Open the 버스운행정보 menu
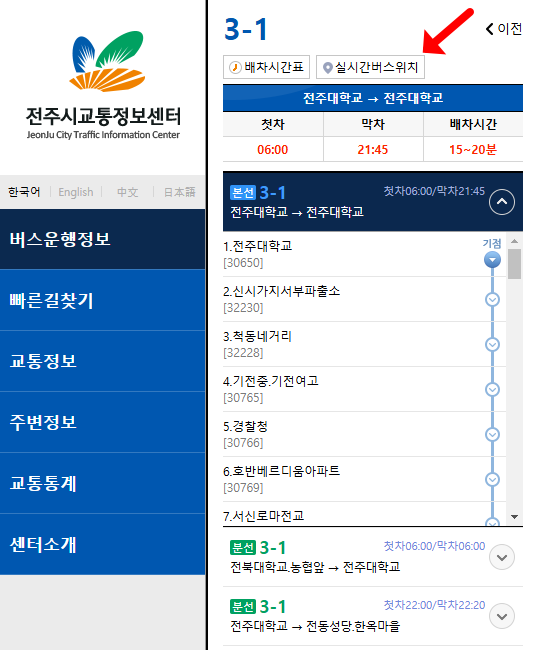 point(102,239)
